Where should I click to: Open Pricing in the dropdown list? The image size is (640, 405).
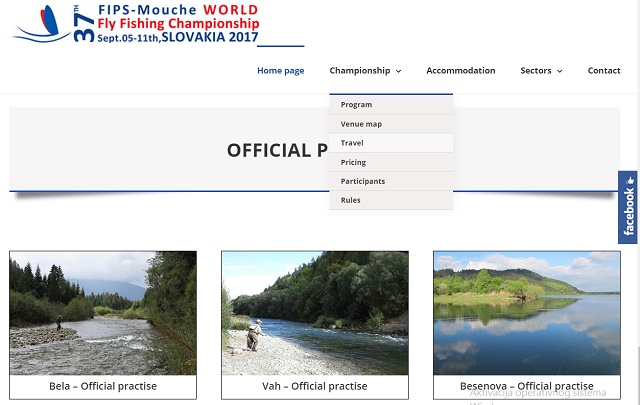[353, 162]
